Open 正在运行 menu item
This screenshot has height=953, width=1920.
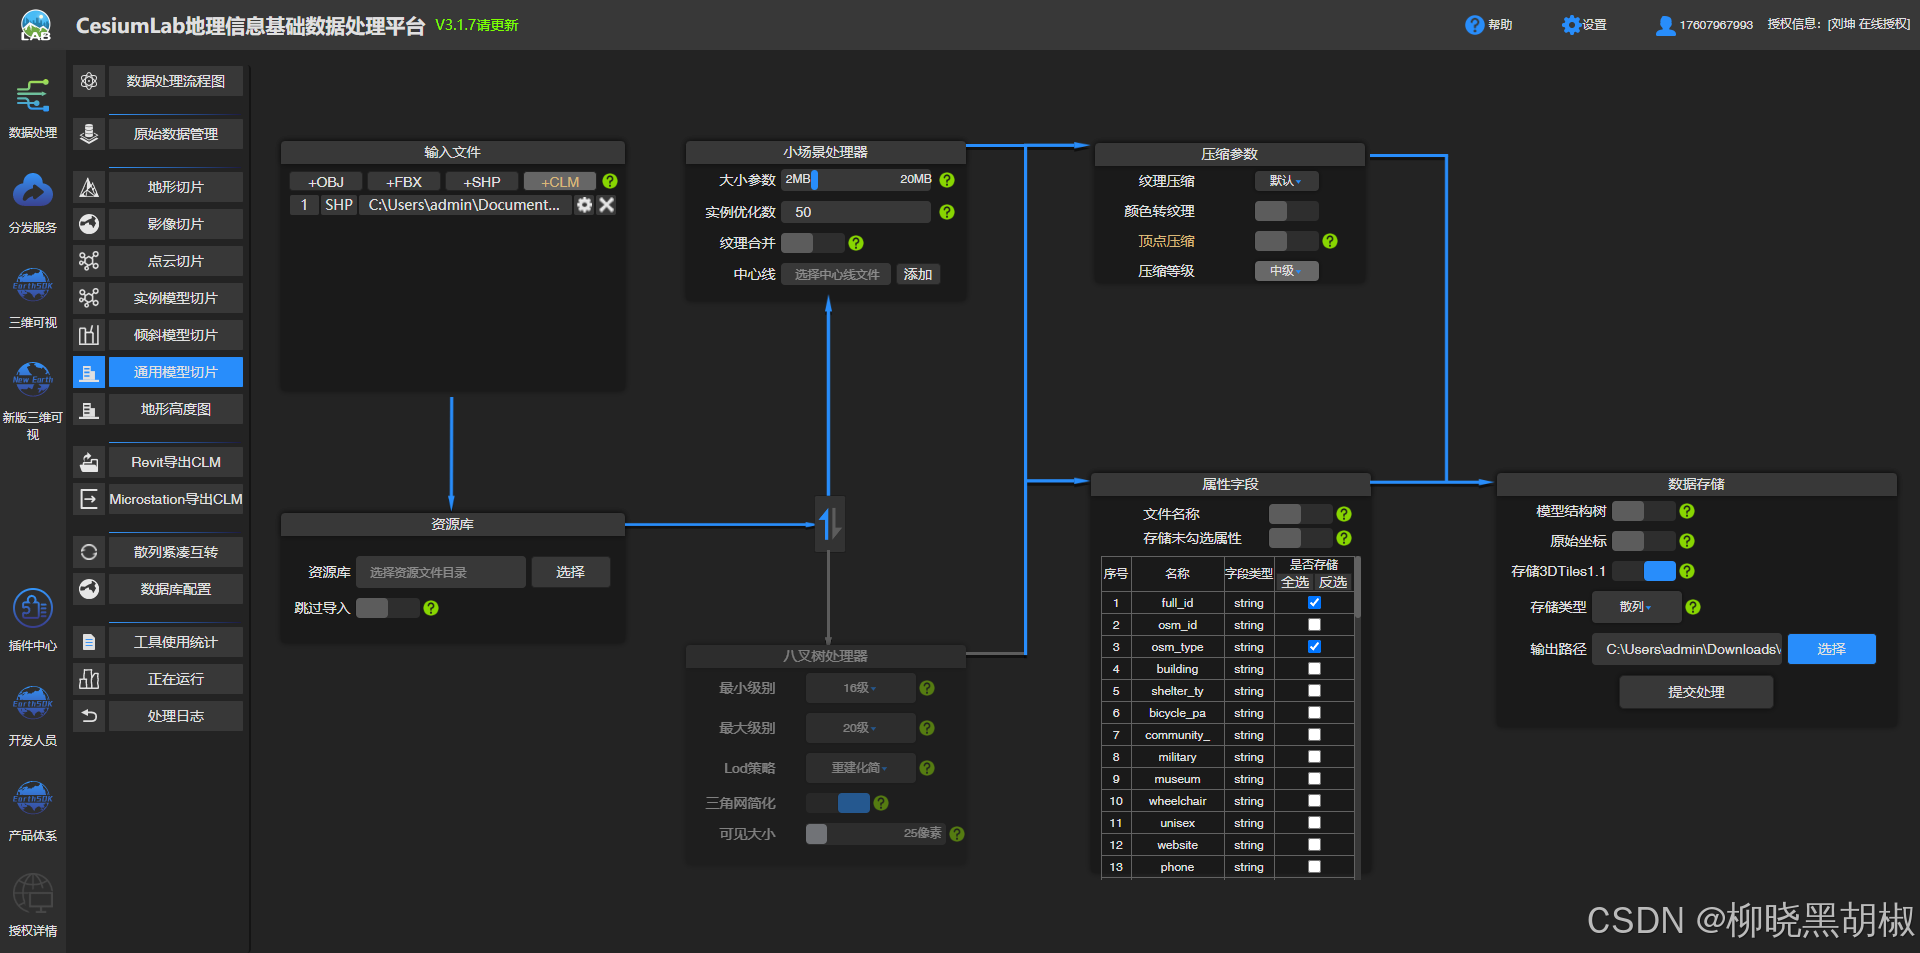coord(176,679)
